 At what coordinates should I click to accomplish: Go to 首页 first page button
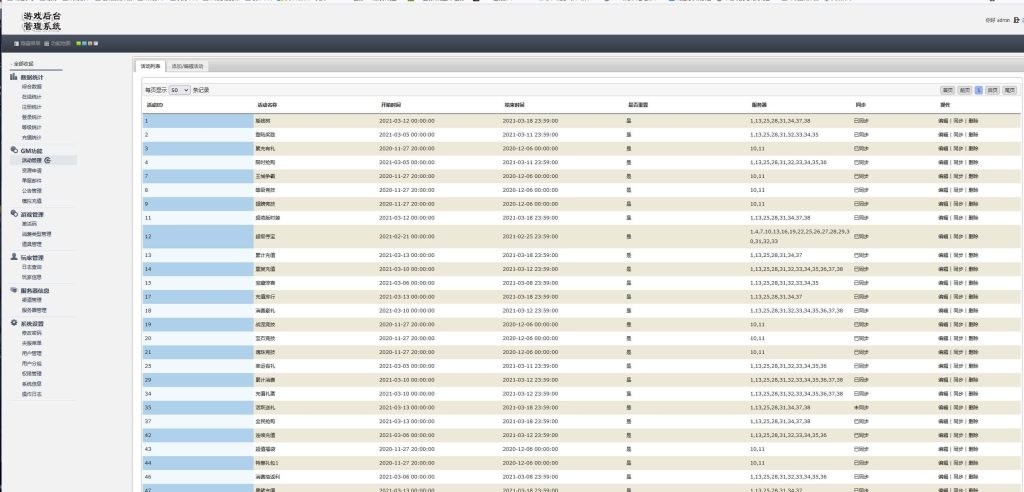click(948, 90)
